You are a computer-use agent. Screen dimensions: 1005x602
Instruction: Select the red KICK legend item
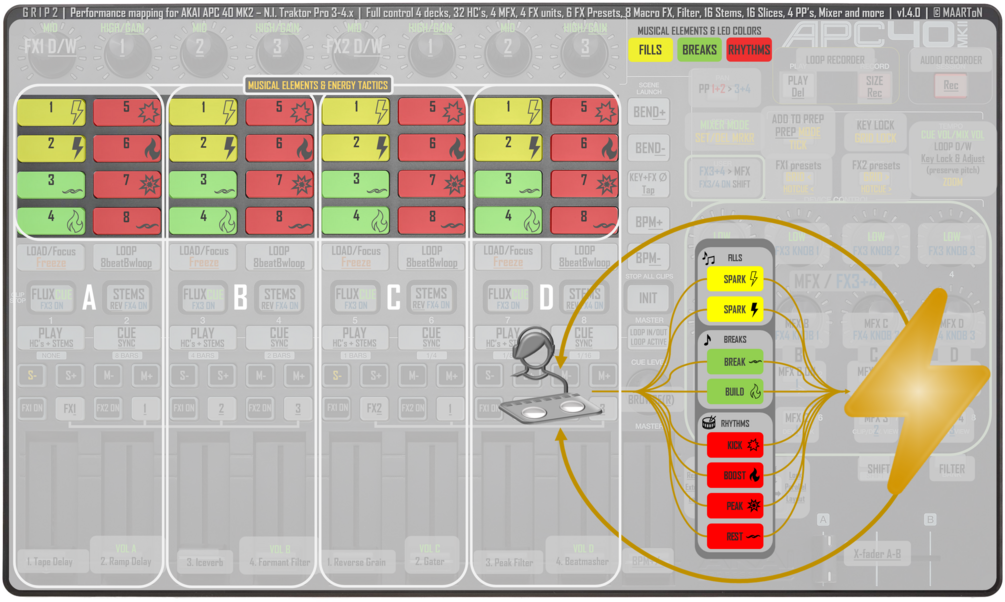[x=735, y=445]
